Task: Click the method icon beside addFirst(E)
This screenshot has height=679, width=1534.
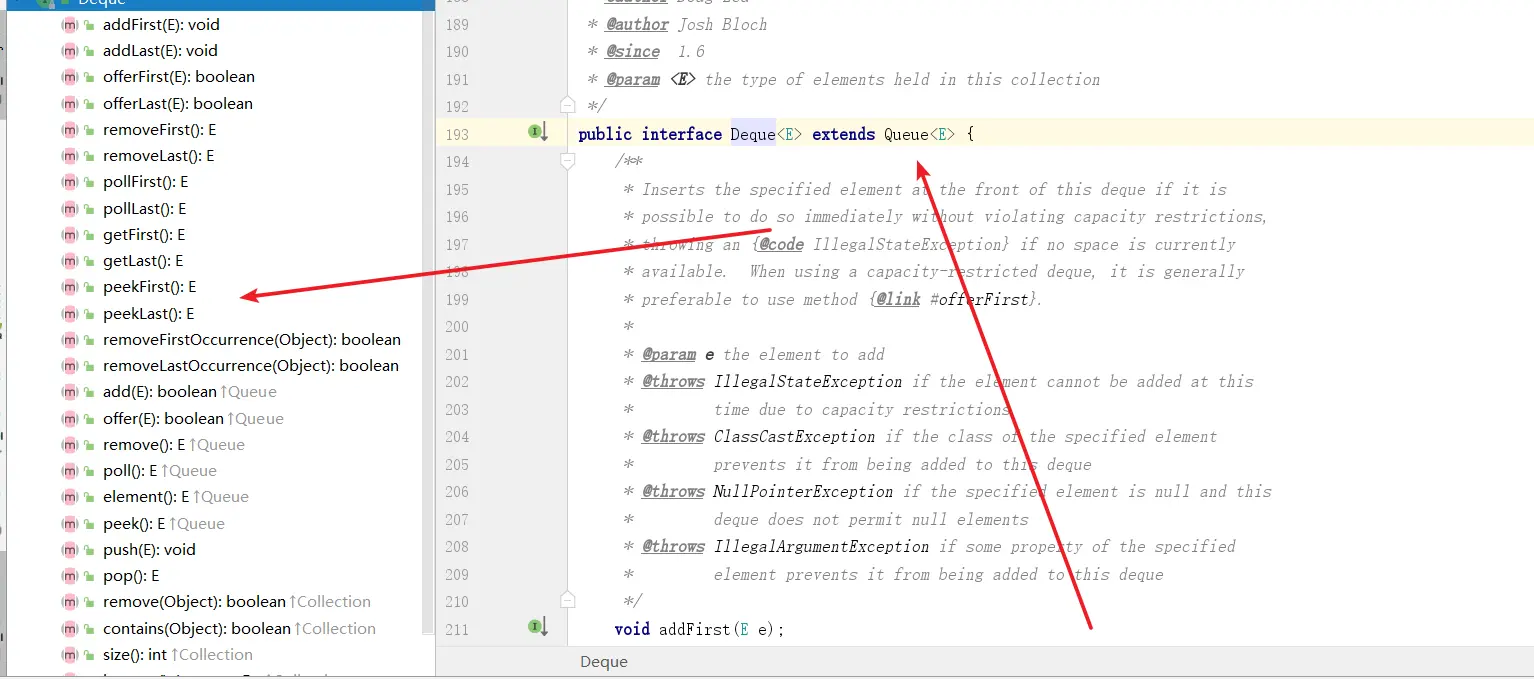Action: 69,24
